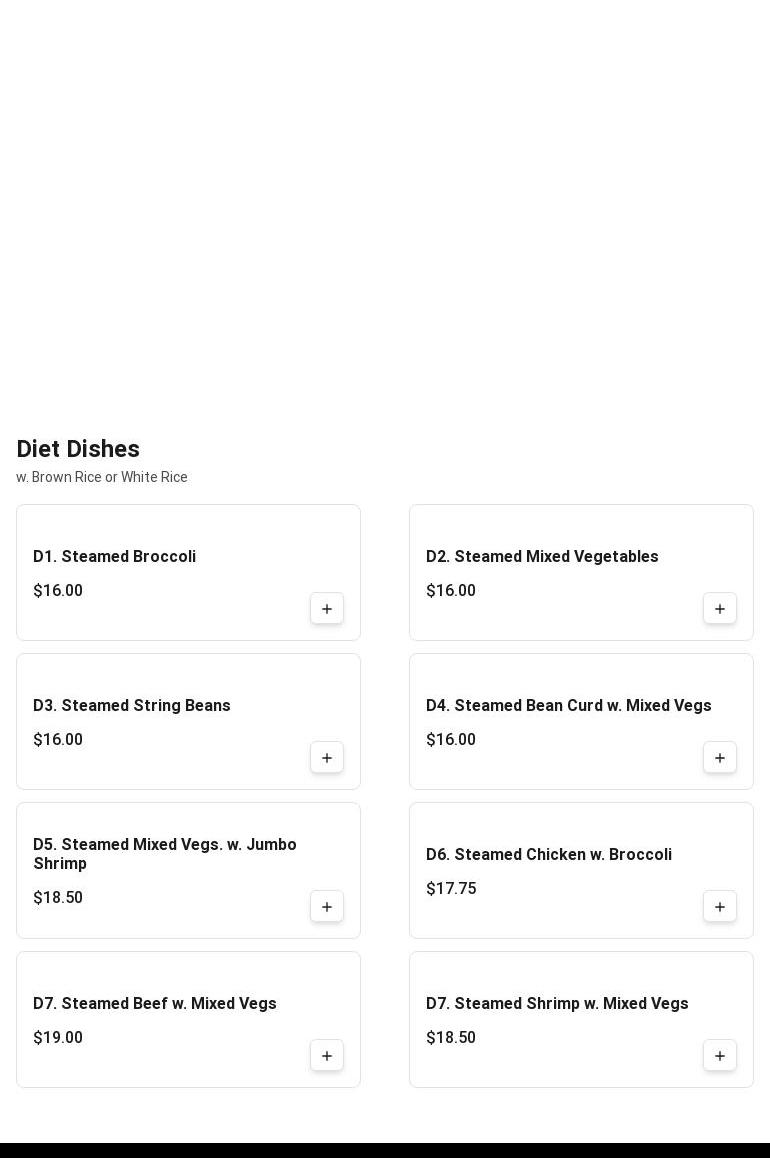Add Steamed Chicken w. Broccoli via plus

720,907
